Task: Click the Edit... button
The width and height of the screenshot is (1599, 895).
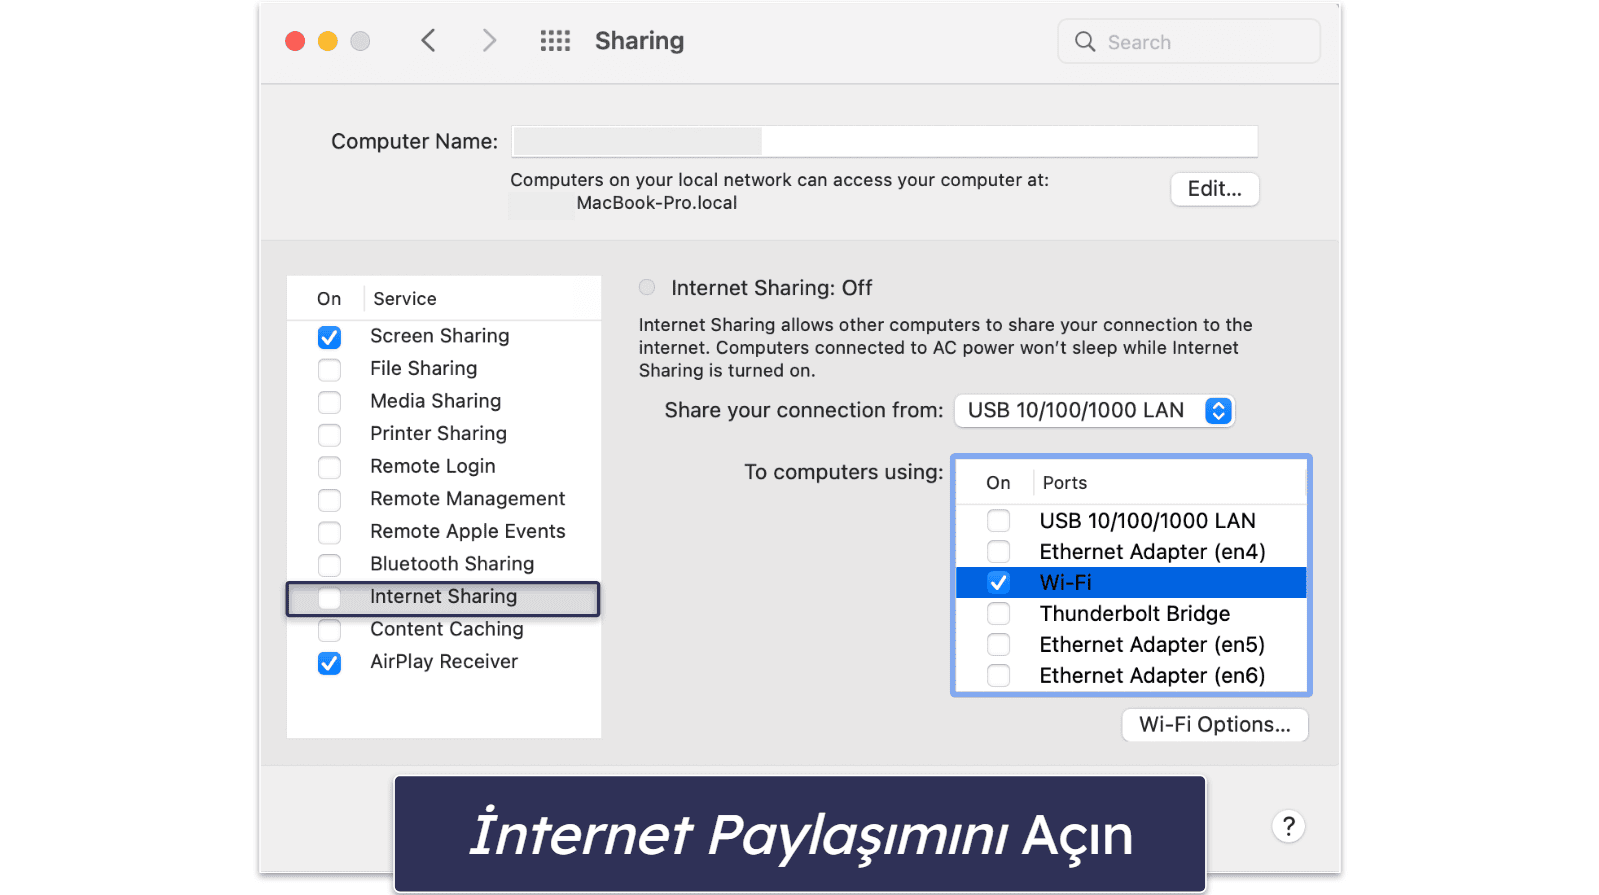Action: [x=1214, y=189]
